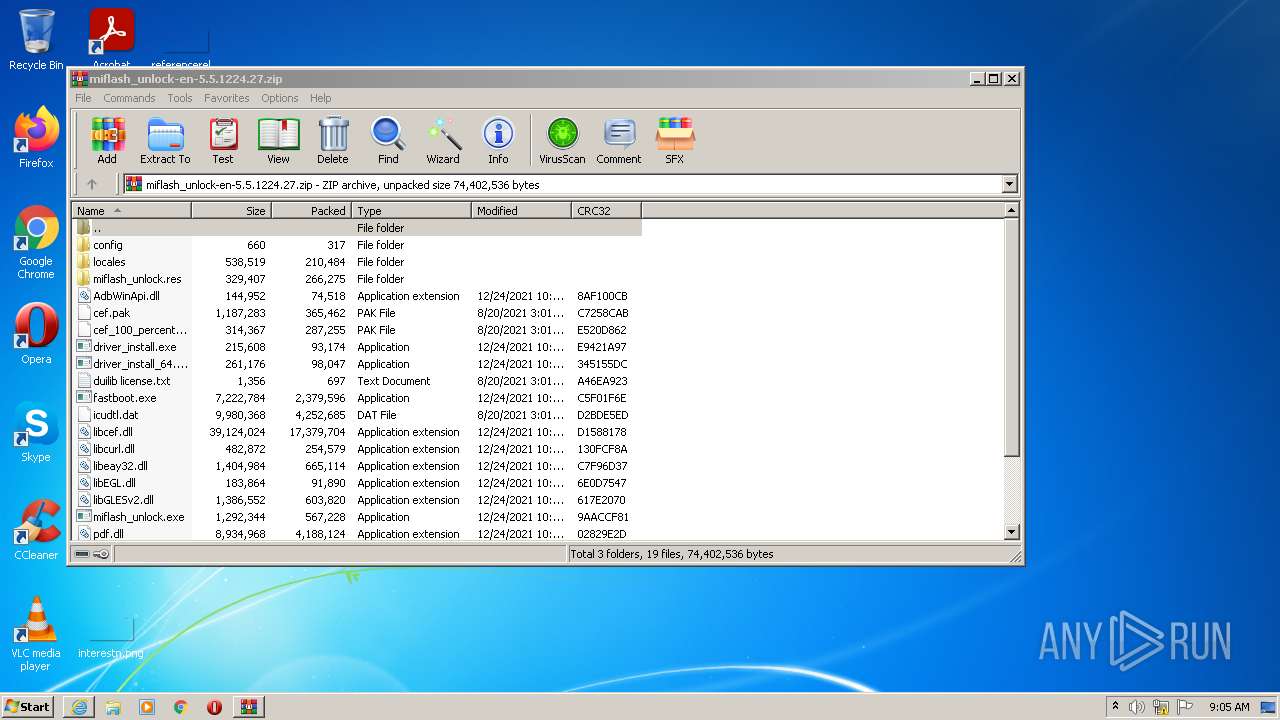
Task: Select fastboot.exe file
Action: pos(357,398)
